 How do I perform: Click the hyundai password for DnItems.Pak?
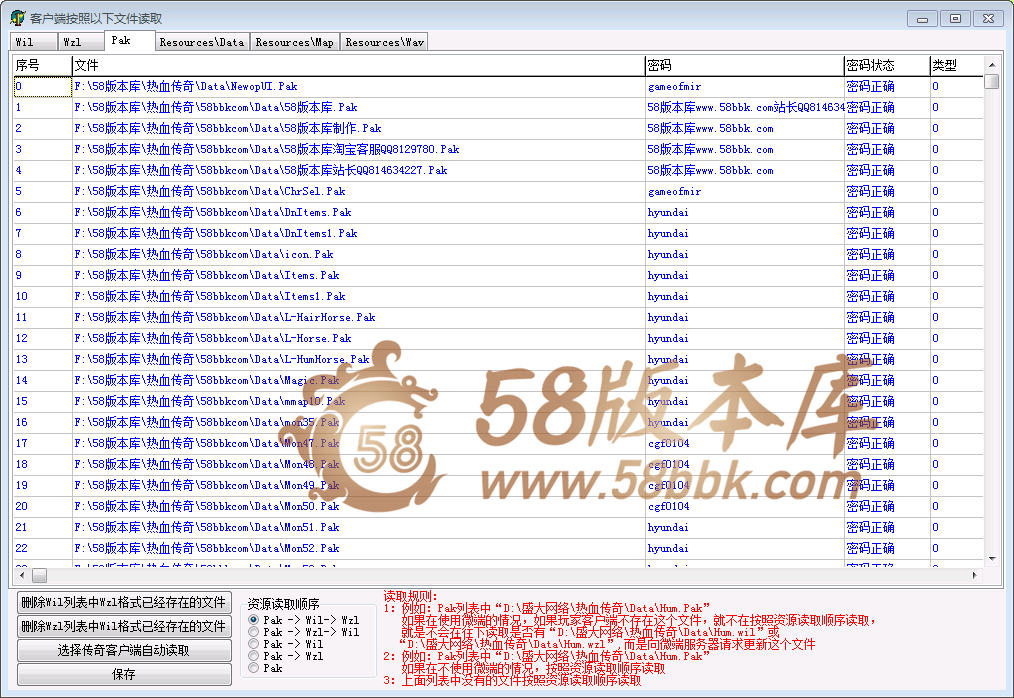[x=668, y=212]
